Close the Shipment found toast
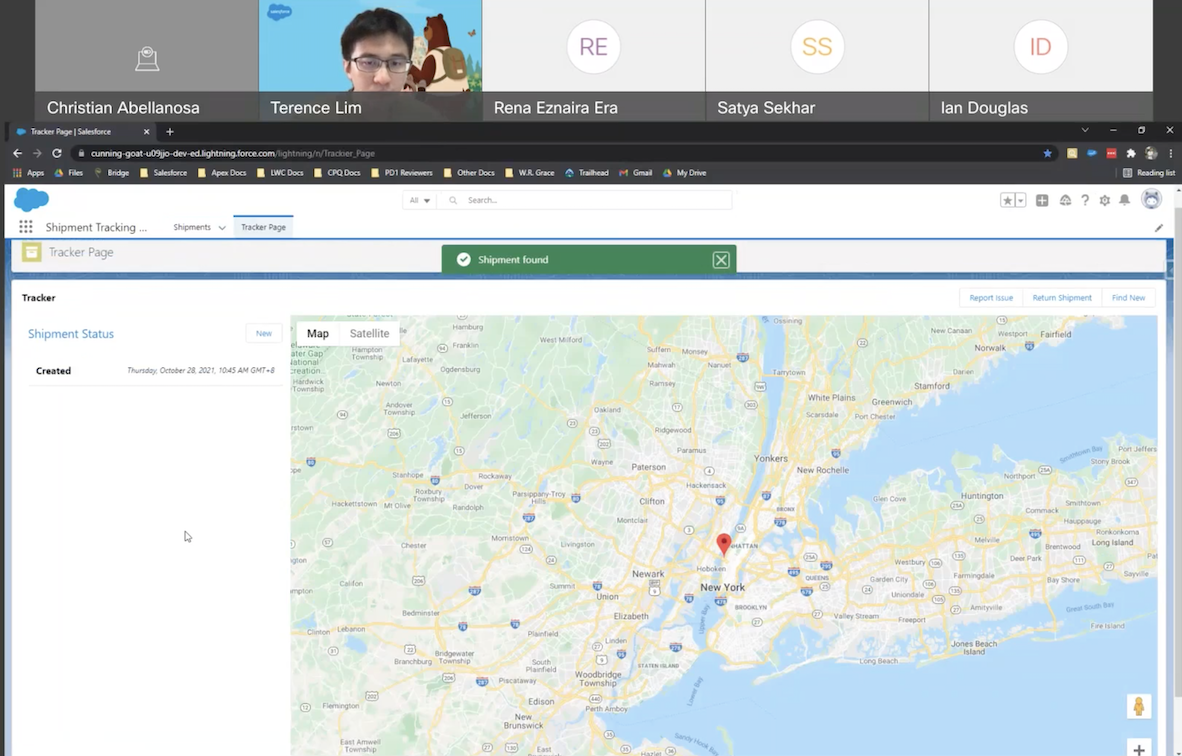This screenshot has height=756, width=1182. (721, 260)
